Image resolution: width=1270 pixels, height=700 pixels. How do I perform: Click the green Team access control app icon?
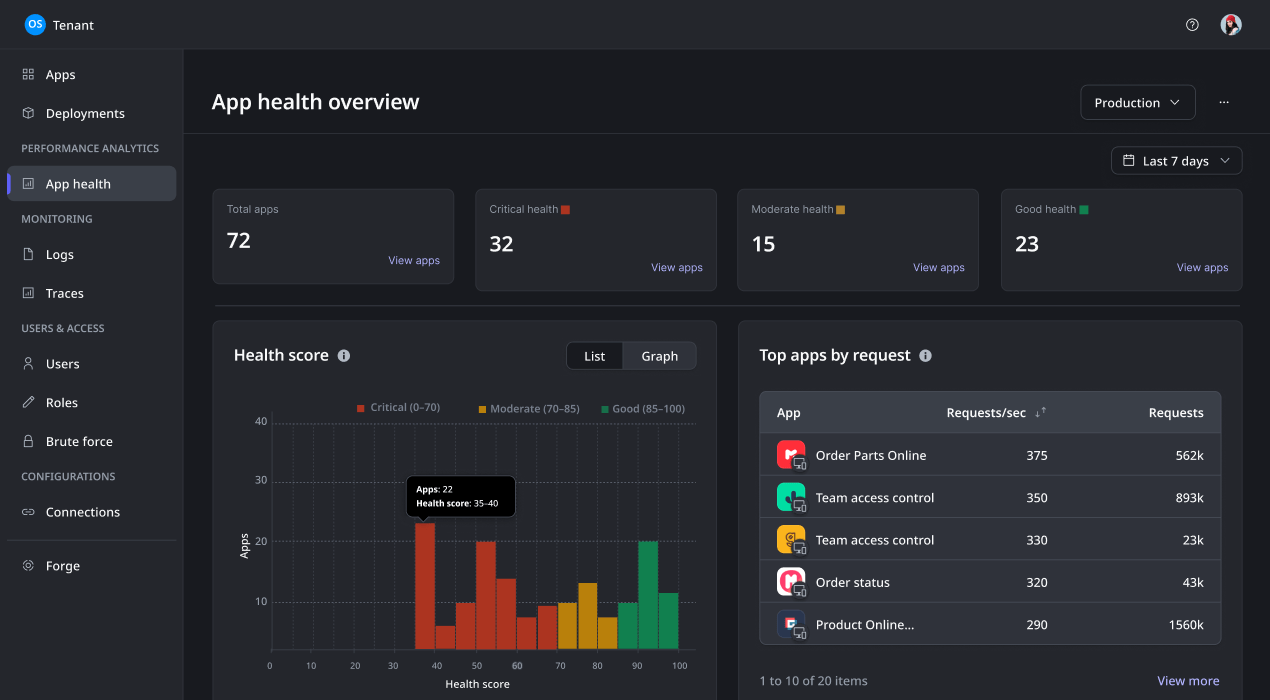click(x=791, y=497)
